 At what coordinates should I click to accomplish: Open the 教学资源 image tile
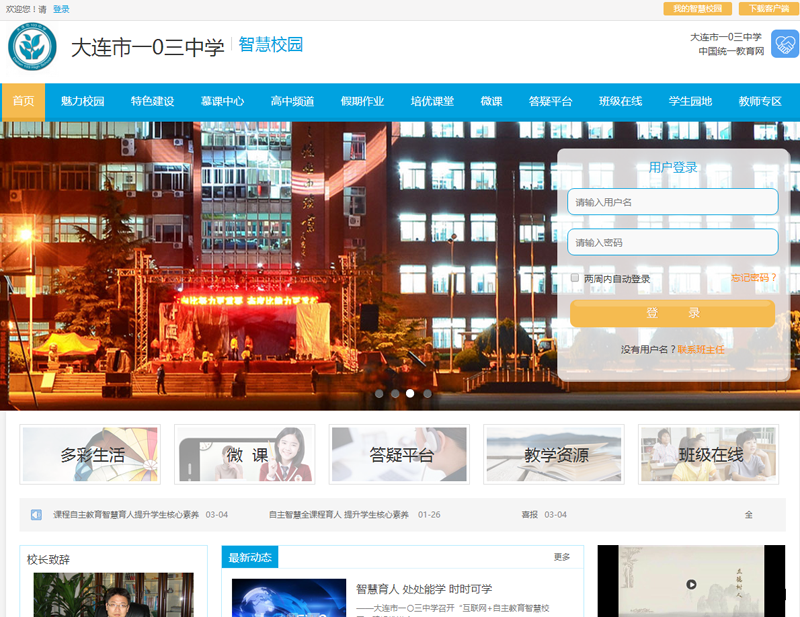click(554, 455)
